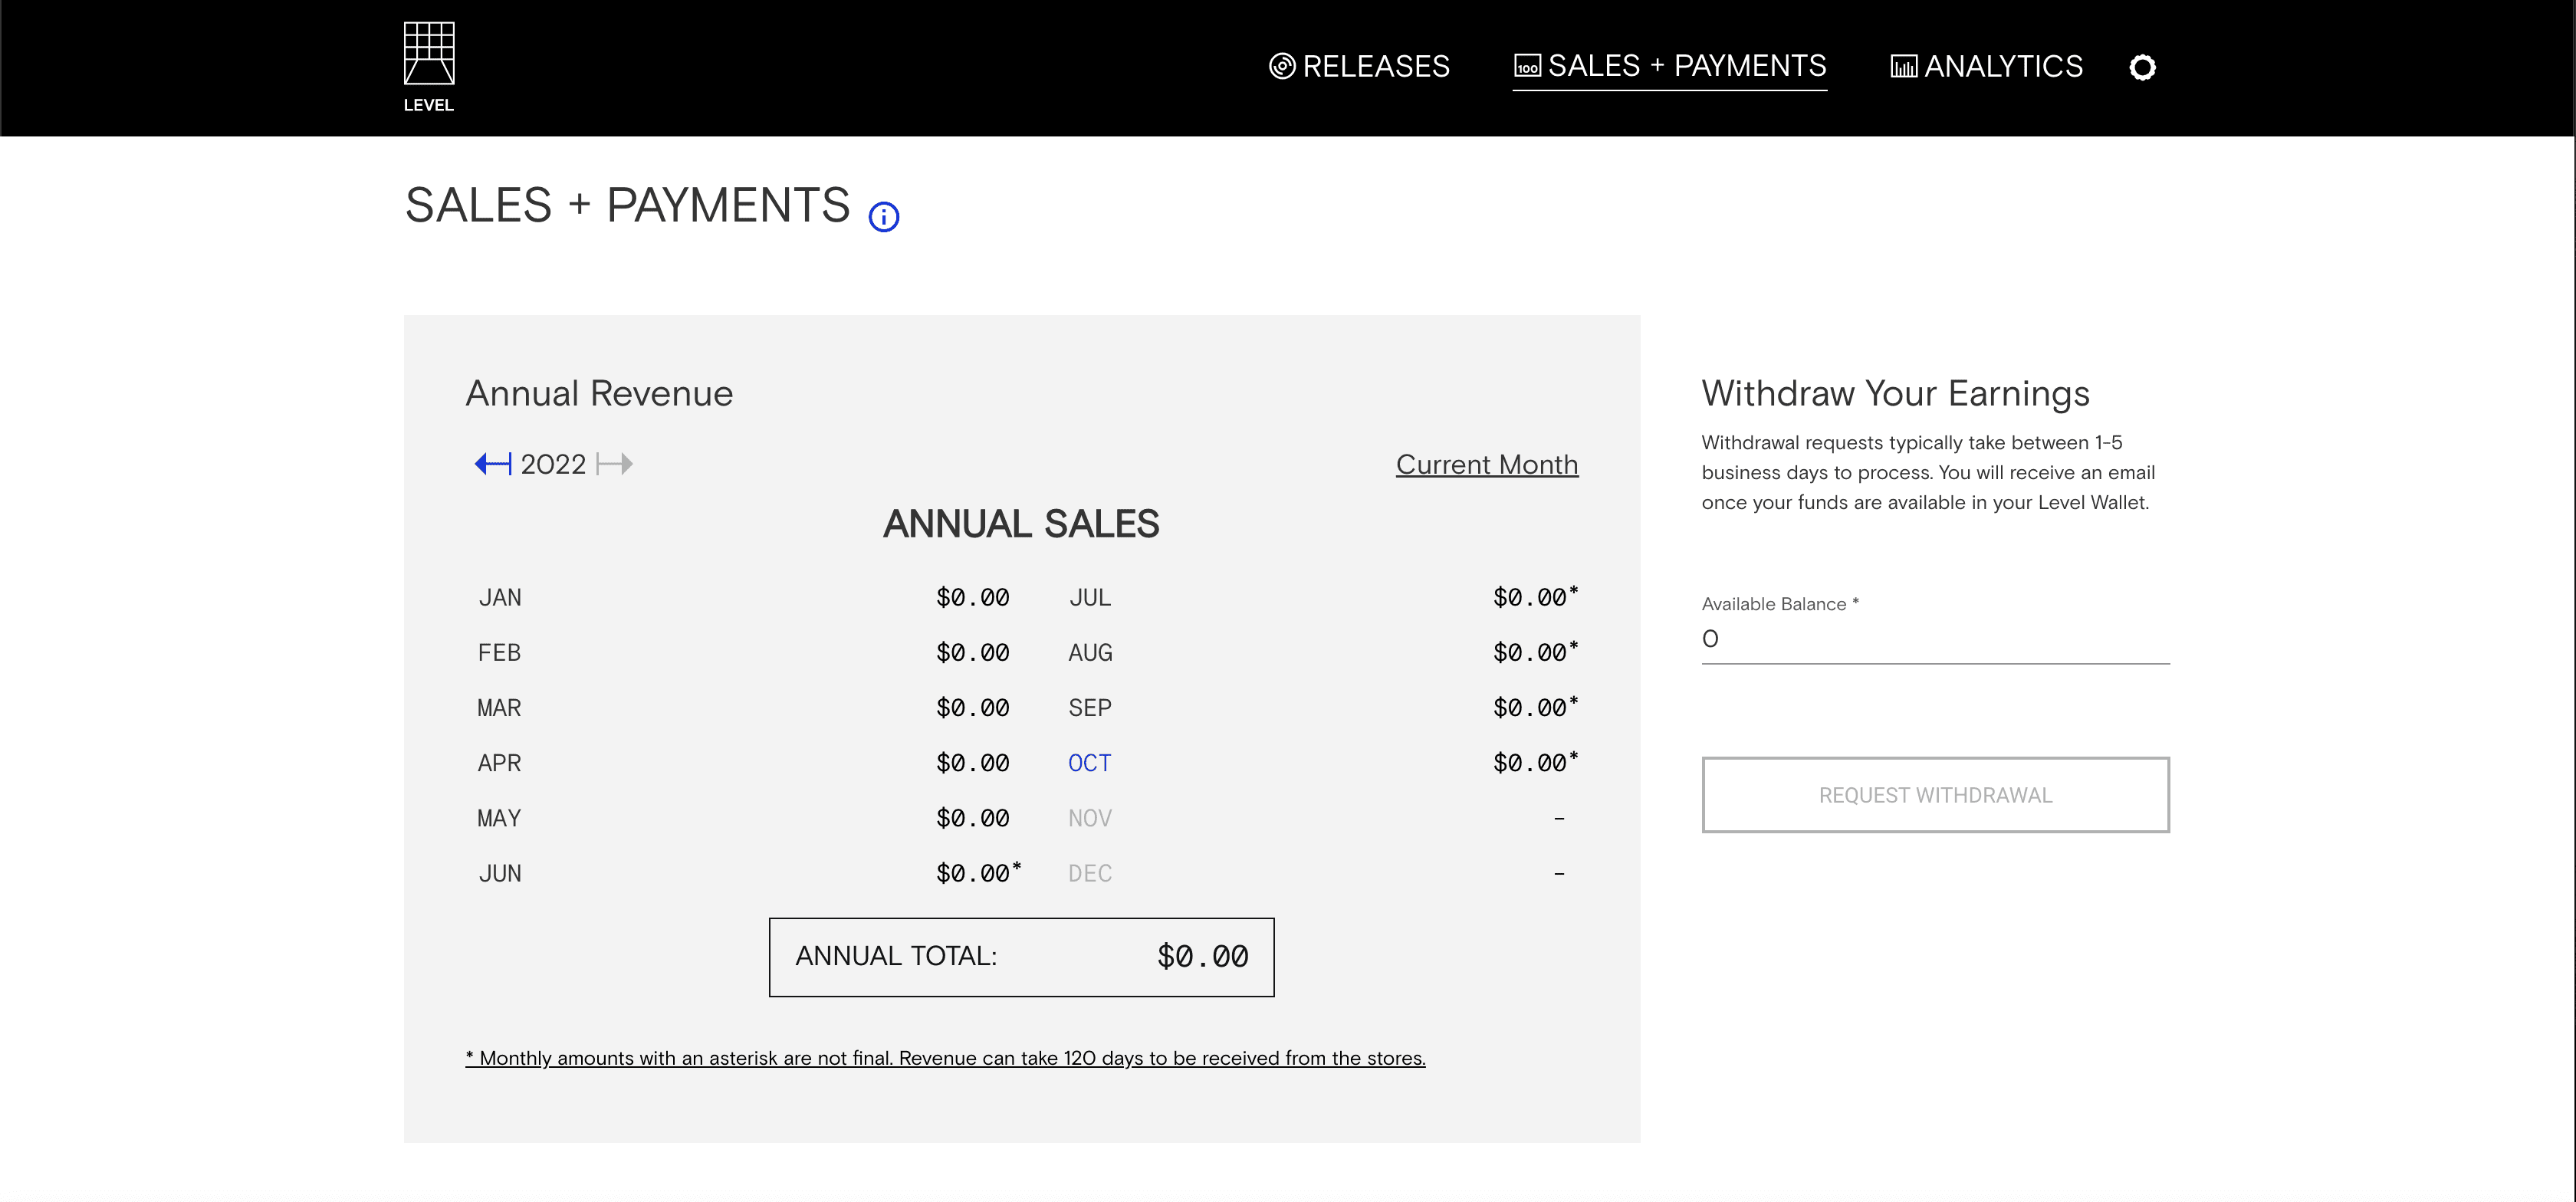Open the Releases menu item
Screen dimensions: 2576x1202
(x=1375, y=67)
